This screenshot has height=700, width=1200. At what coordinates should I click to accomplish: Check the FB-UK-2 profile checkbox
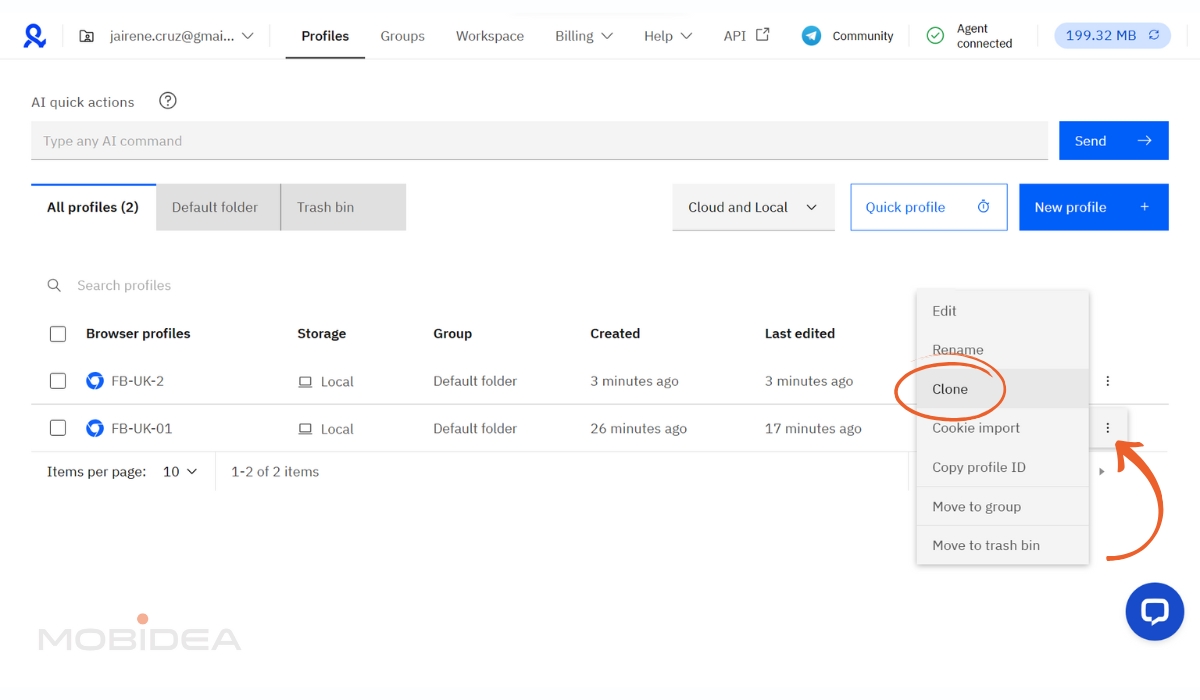(58, 381)
